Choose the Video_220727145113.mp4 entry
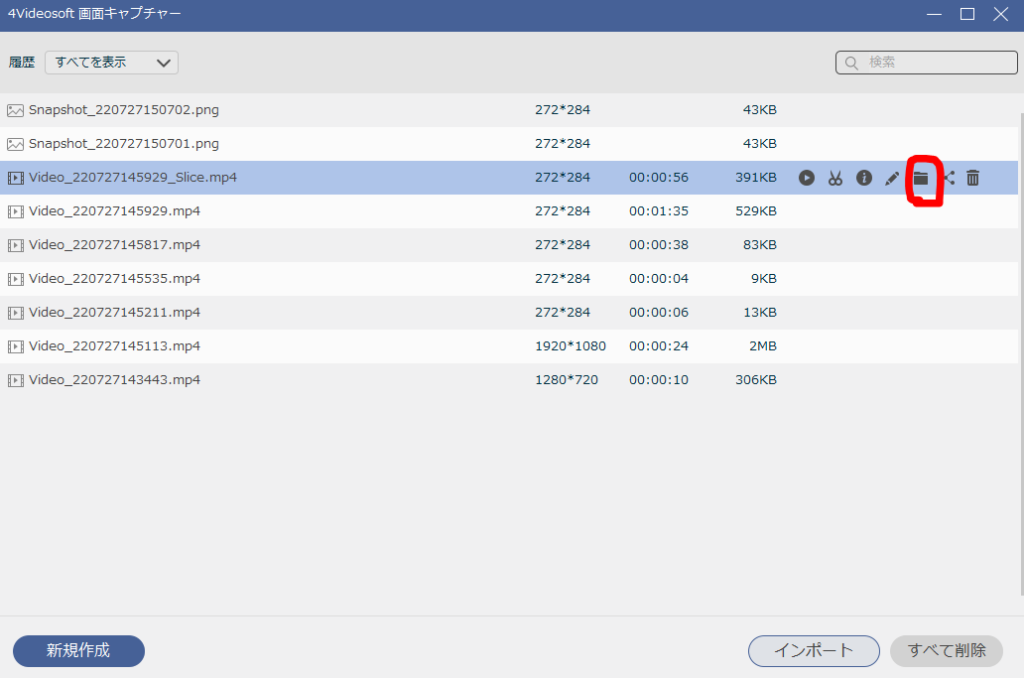Viewport: 1024px width, 678px height. click(114, 346)
